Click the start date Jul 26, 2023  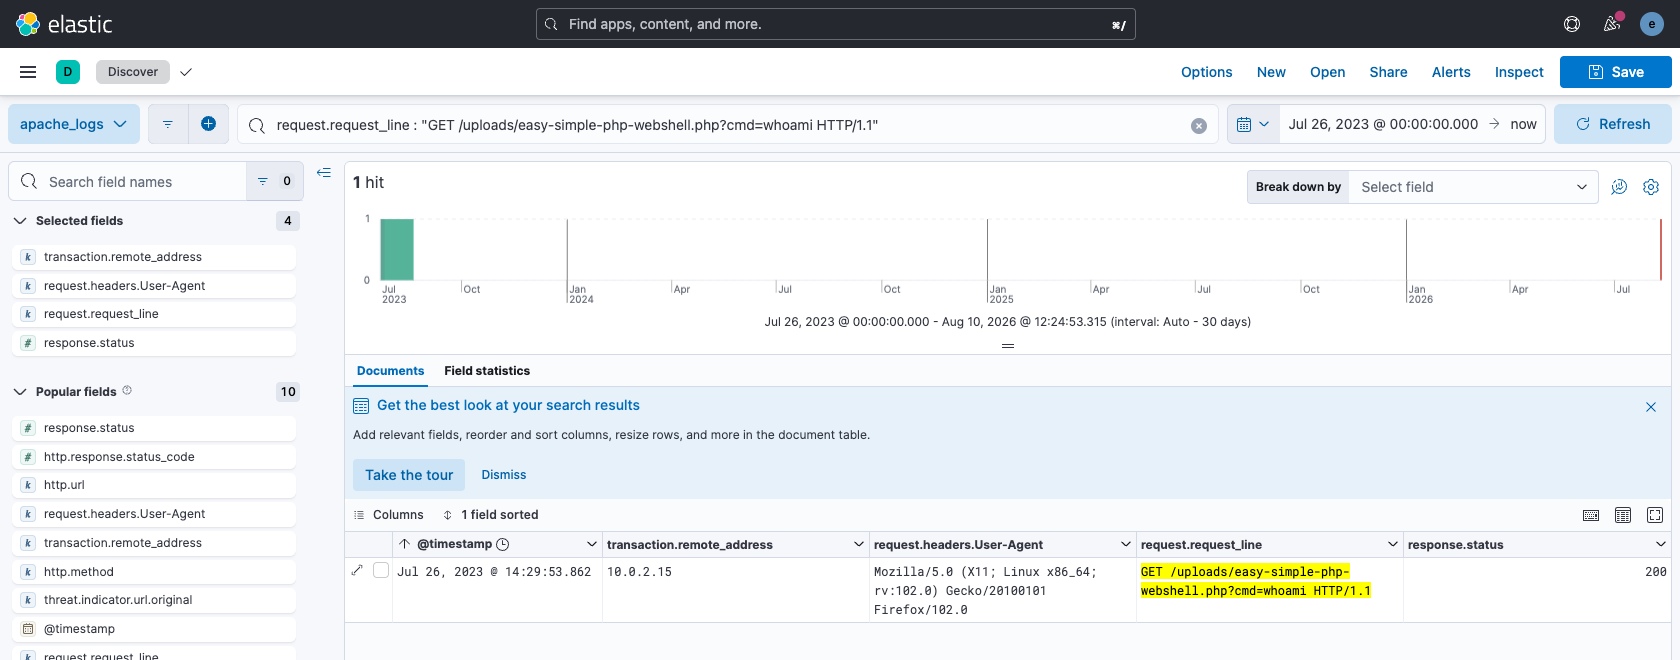[x=1383, y=124]
